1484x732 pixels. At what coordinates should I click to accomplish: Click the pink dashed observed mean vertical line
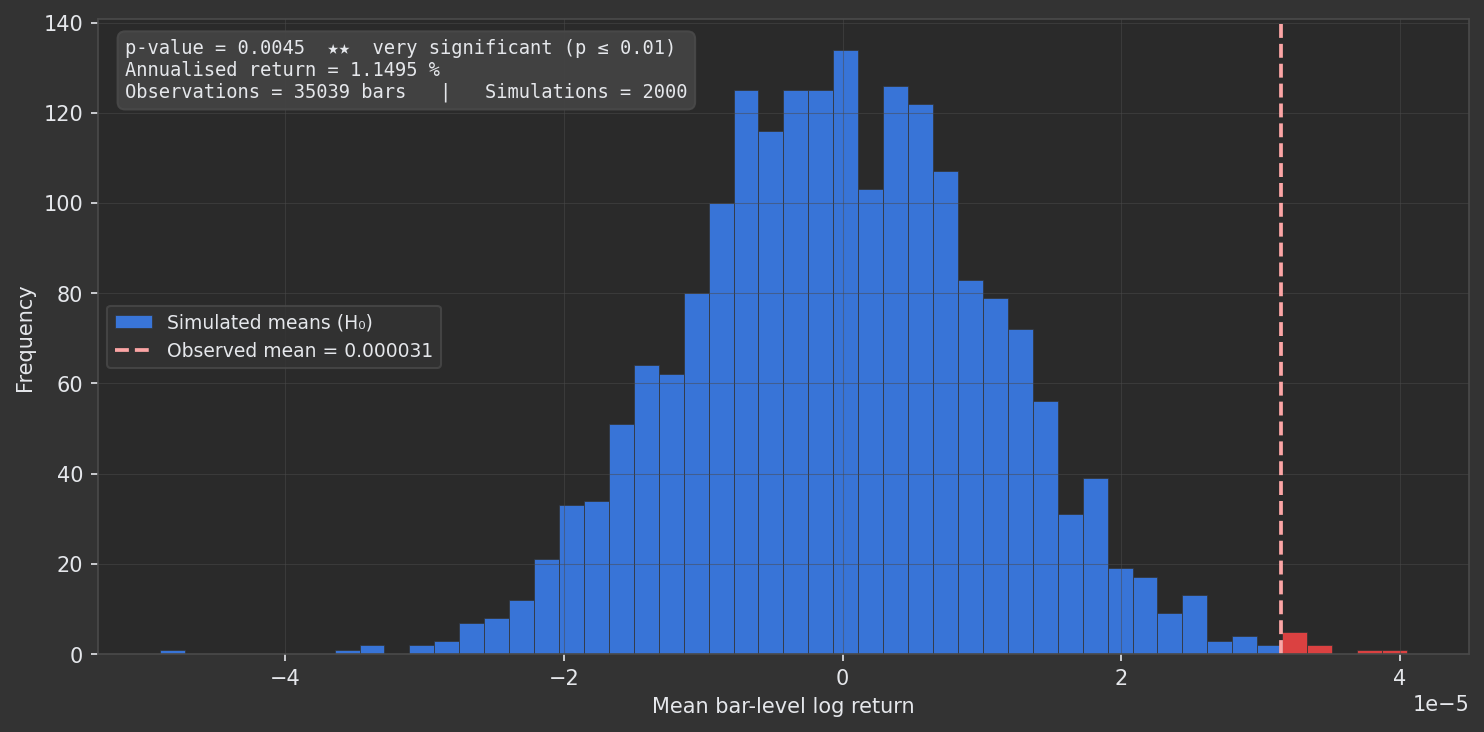[x=1281, y=338]
